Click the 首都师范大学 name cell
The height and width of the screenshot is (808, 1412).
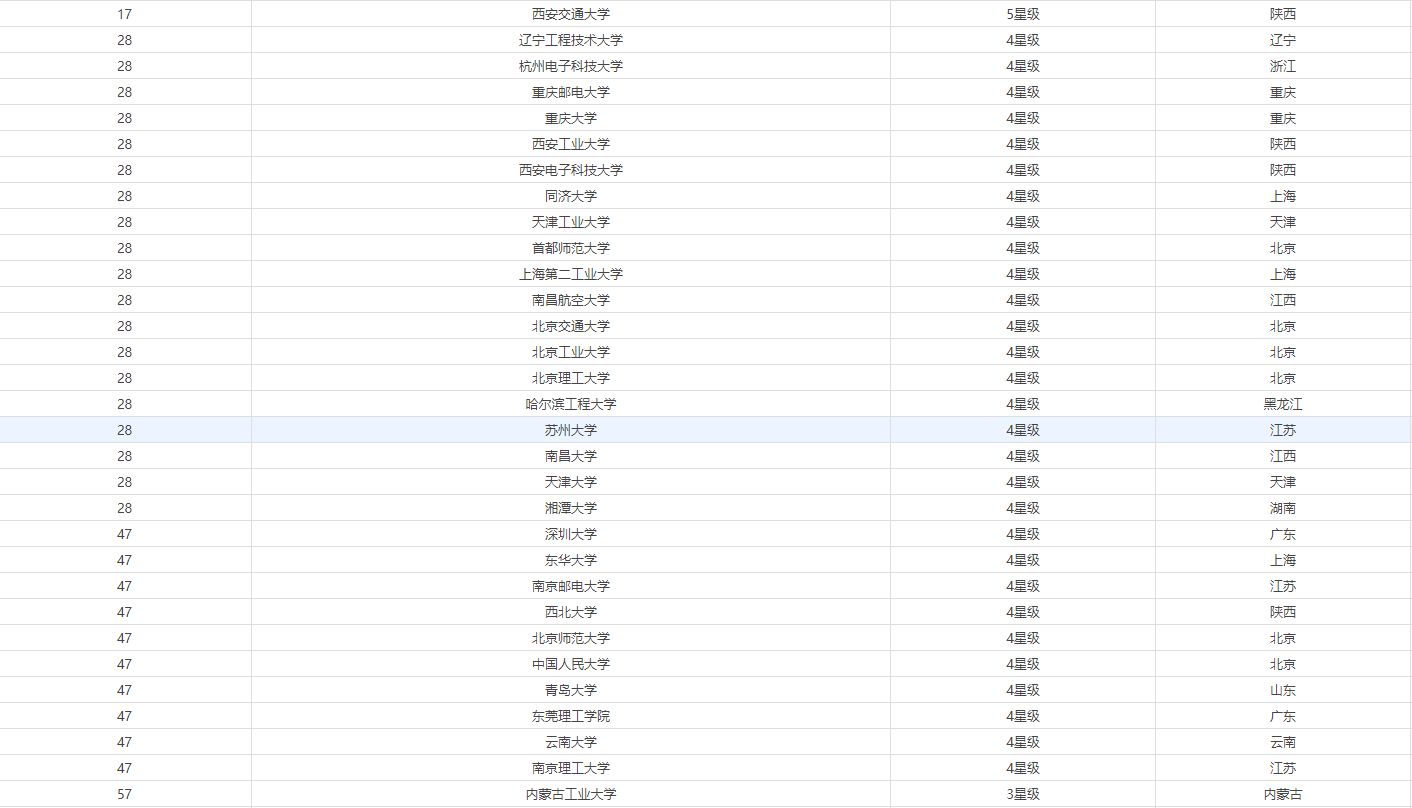coord(570,248)
